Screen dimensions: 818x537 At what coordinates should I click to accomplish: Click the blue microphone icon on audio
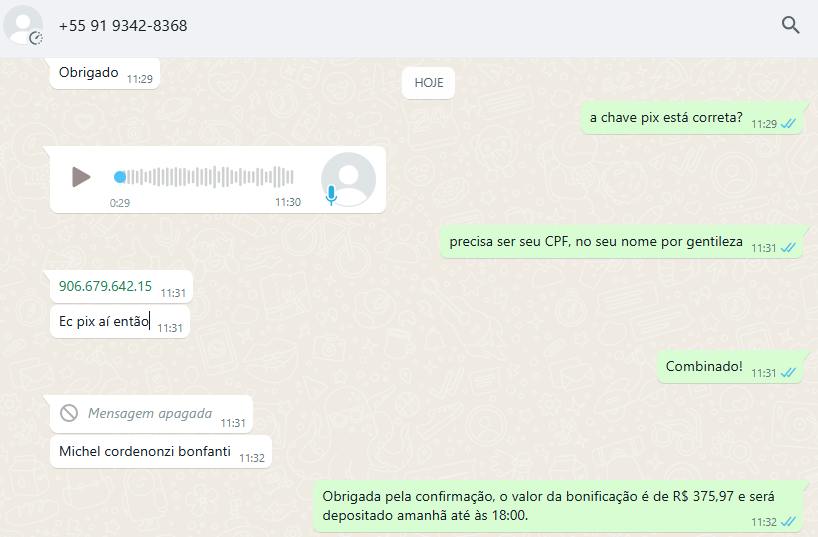331,195
